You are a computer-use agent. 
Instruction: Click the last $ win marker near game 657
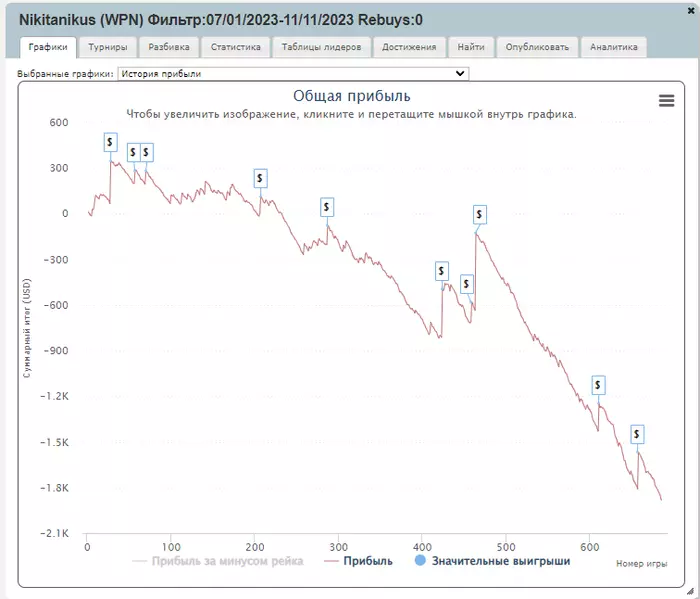637,434
